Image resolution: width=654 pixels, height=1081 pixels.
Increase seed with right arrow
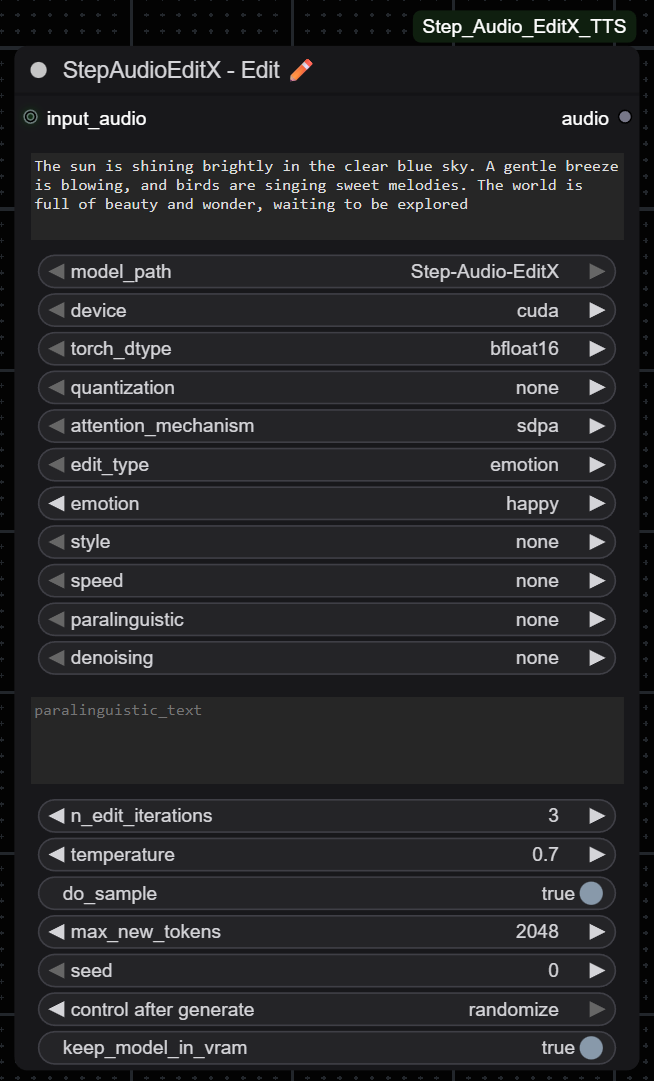[x=597, y=970]
